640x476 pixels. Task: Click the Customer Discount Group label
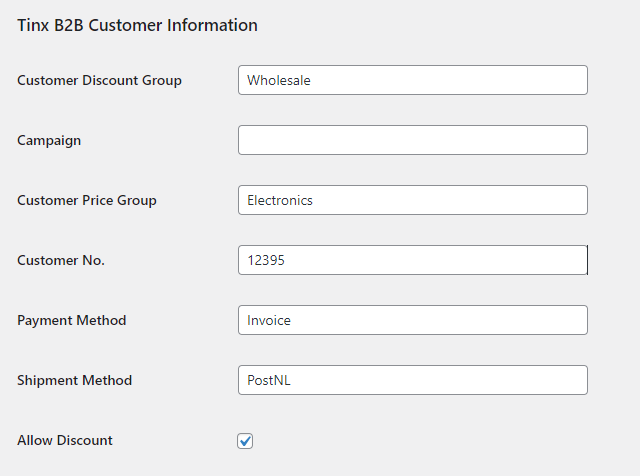tap(99, 80)
